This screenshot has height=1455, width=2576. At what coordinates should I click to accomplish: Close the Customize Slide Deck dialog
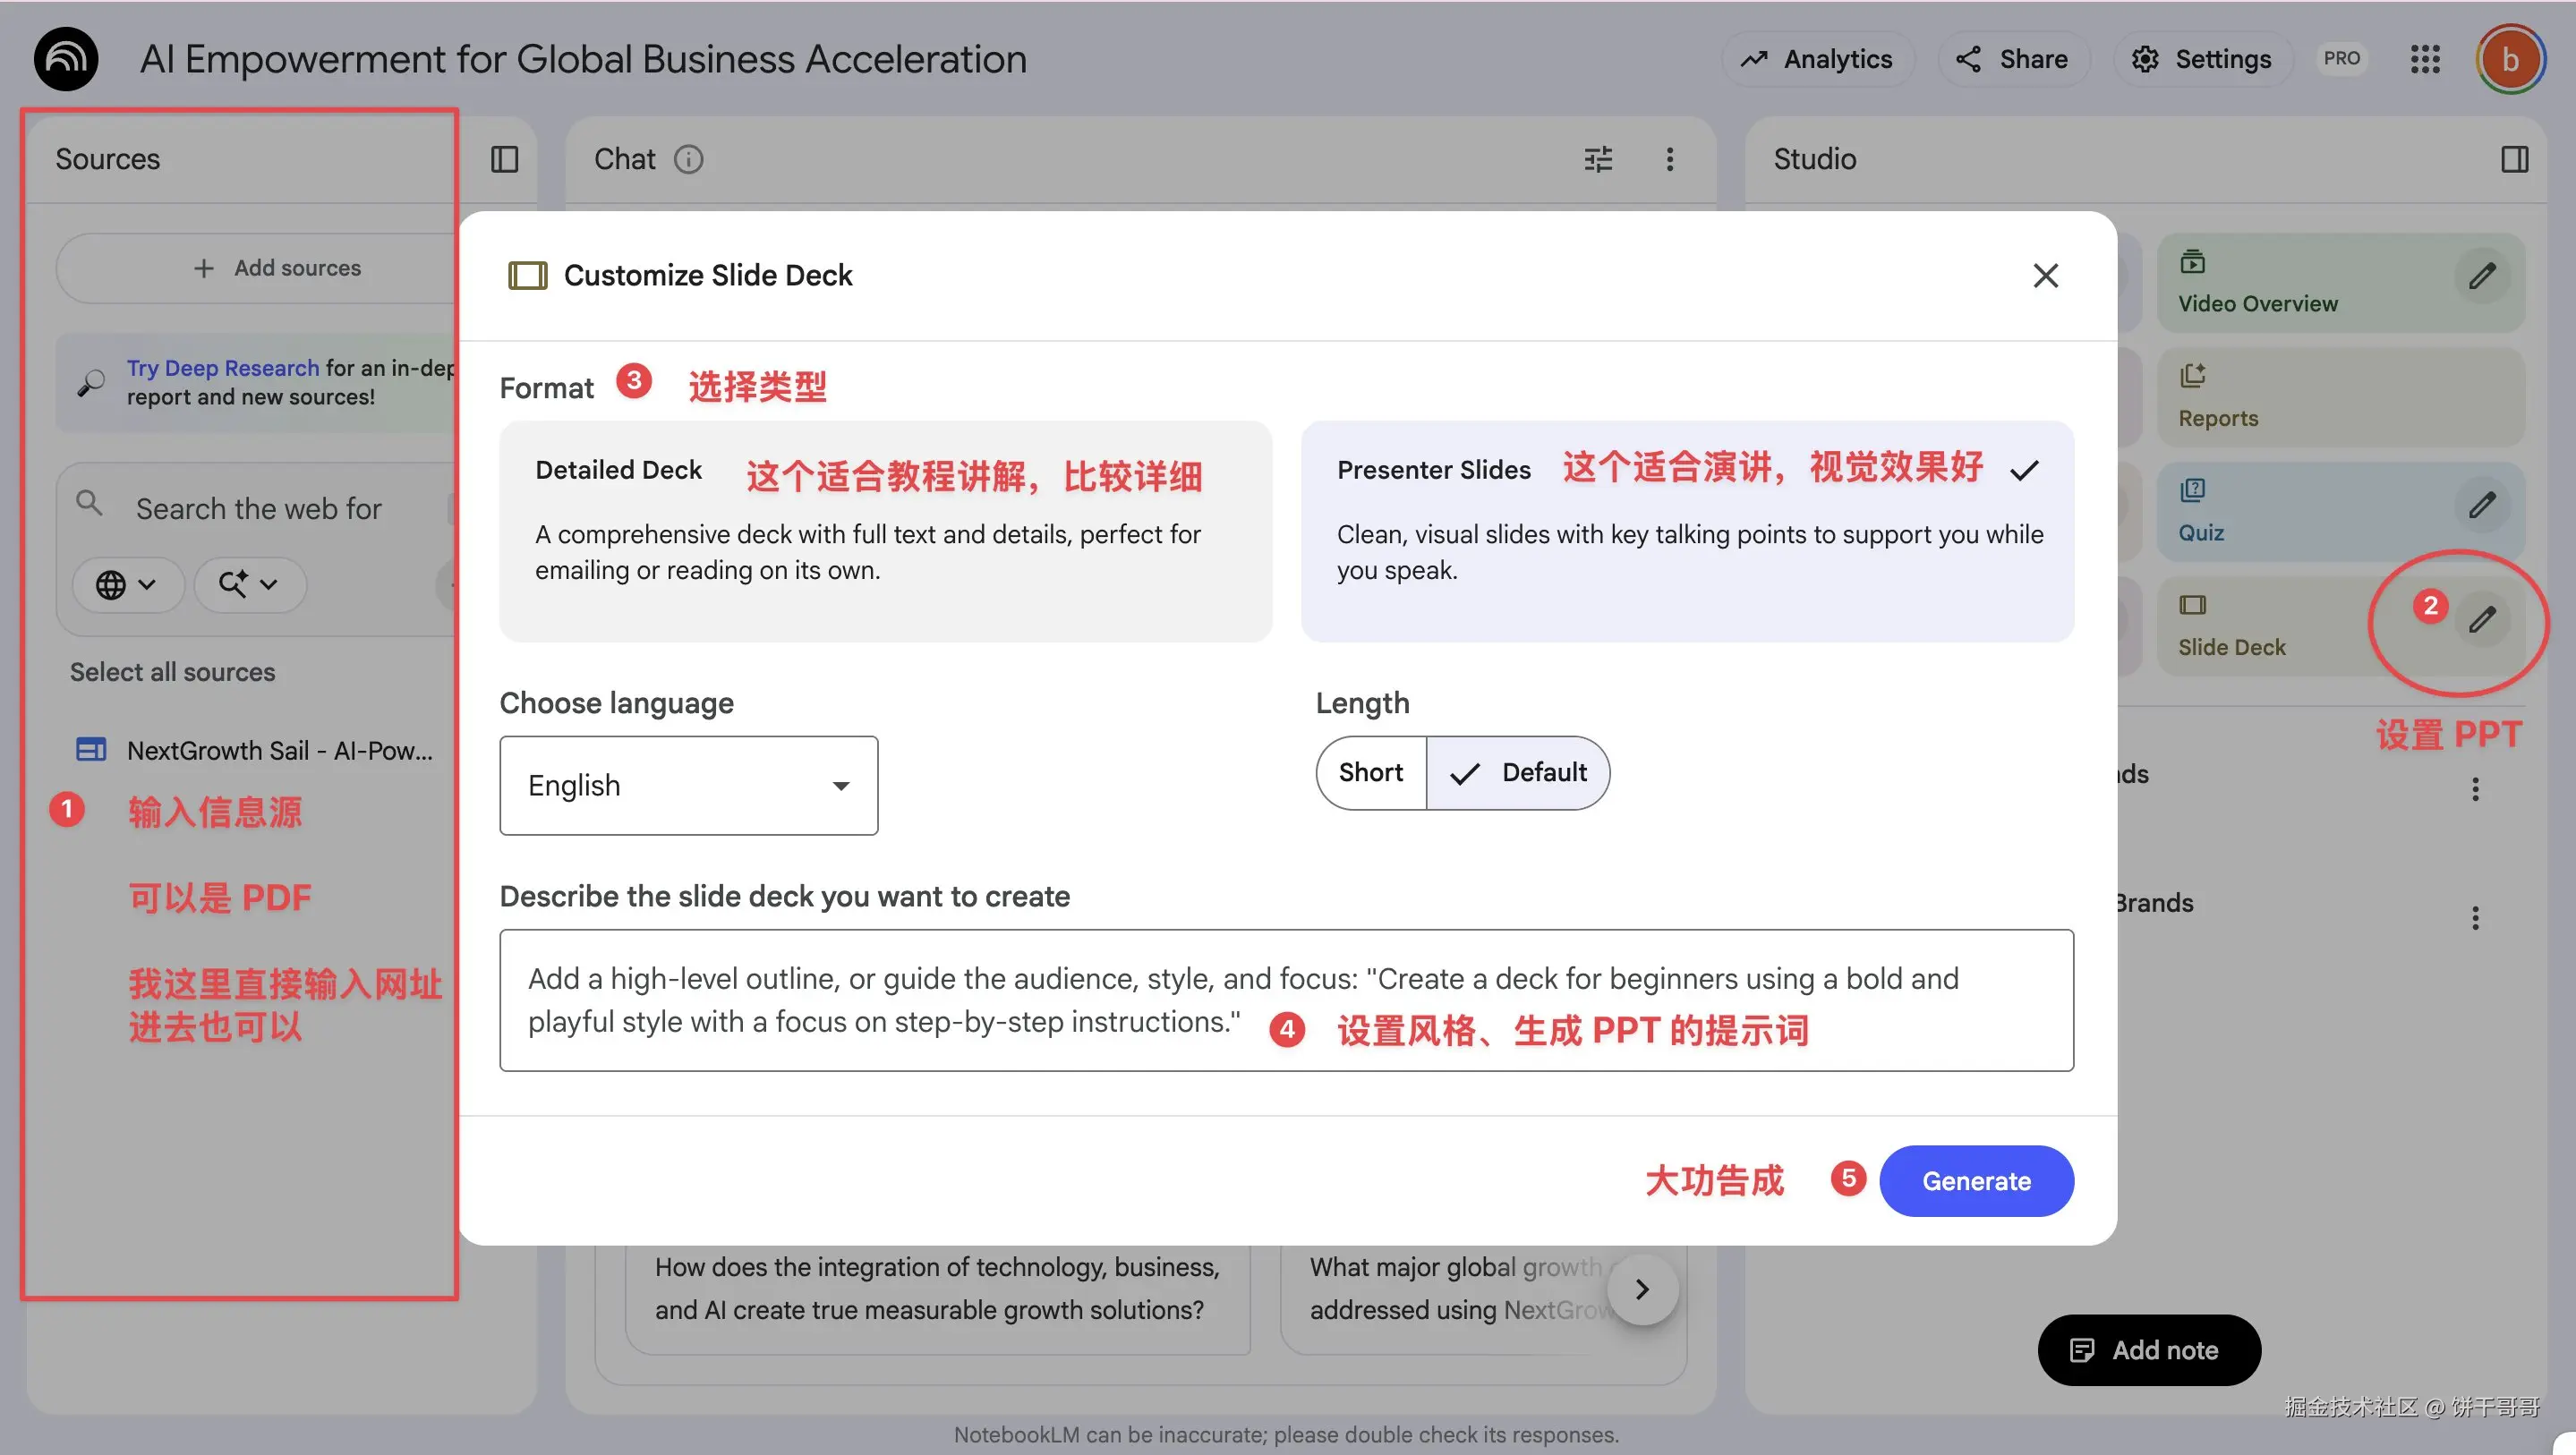2045,276
